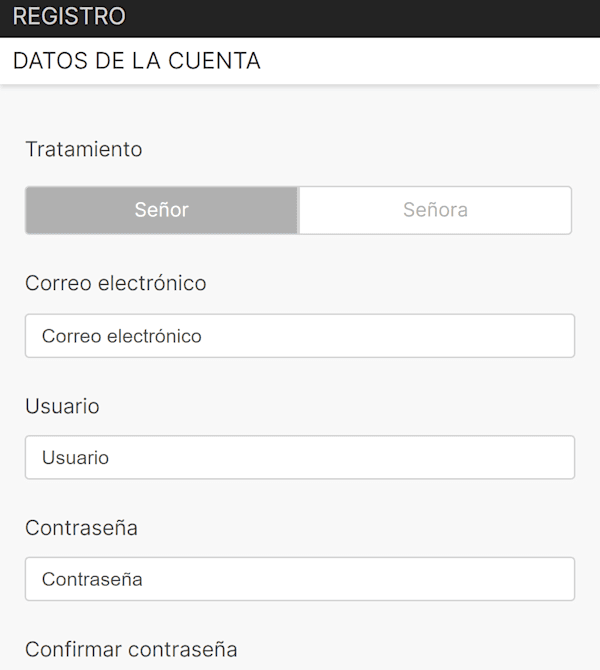Image resolution: width=600 pixels, height=670 pixels.
Task: Click the Confirmar contraseña label
Action: 131,650
